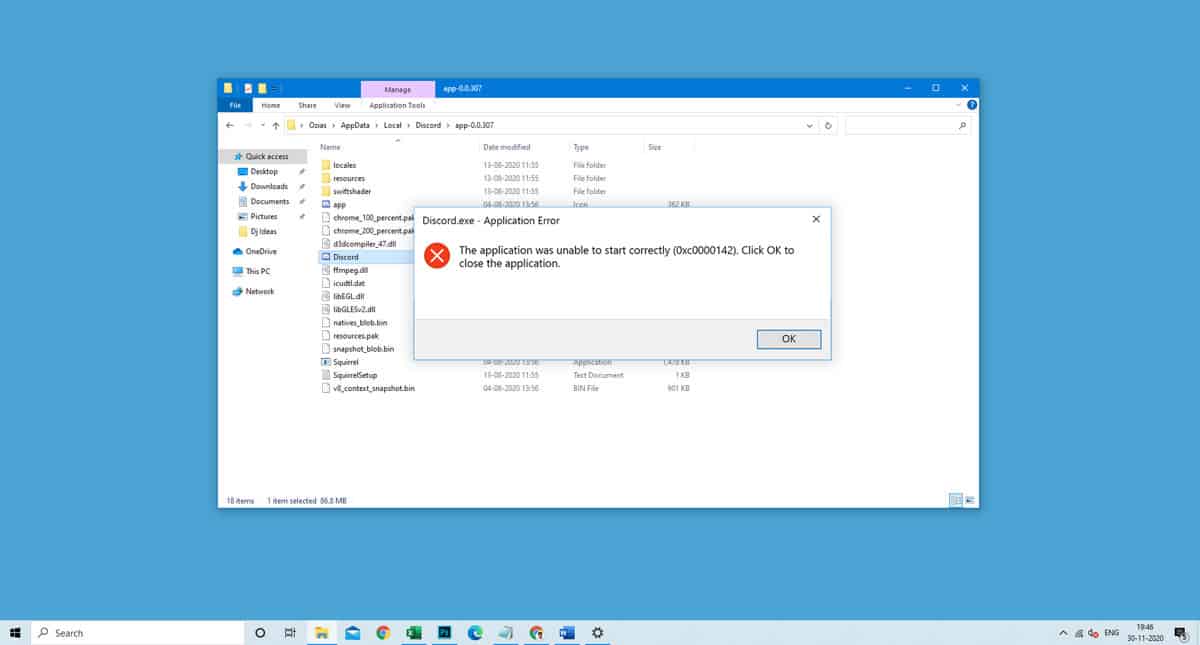Switch to the Home ribbon tab
Image resolution: width=1200 pixels, height=645 pixels.
coord(271,105)
